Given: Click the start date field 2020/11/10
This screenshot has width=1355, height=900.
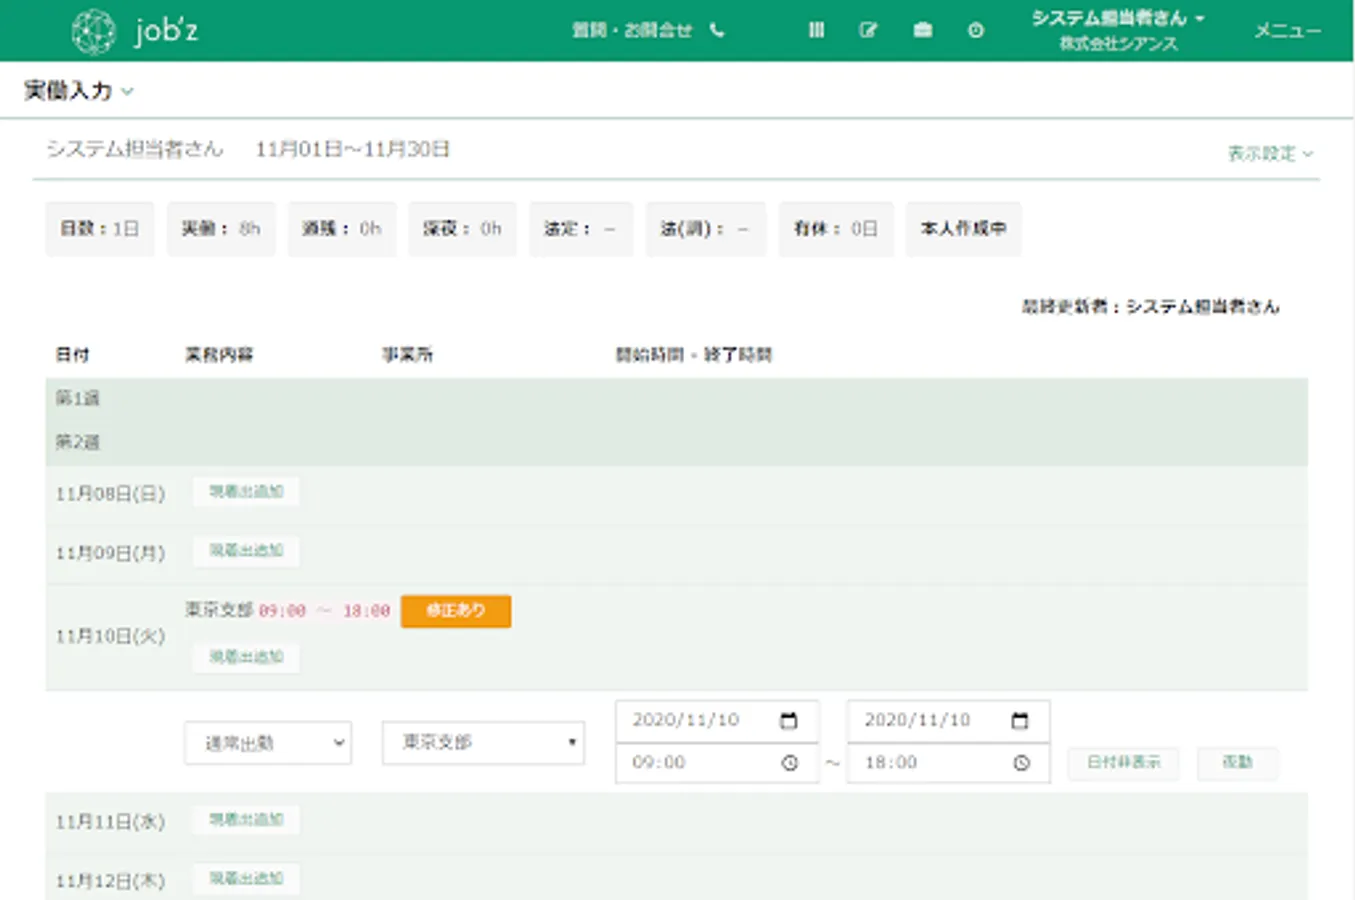Looking at the screenshot, I should (717, 720).
